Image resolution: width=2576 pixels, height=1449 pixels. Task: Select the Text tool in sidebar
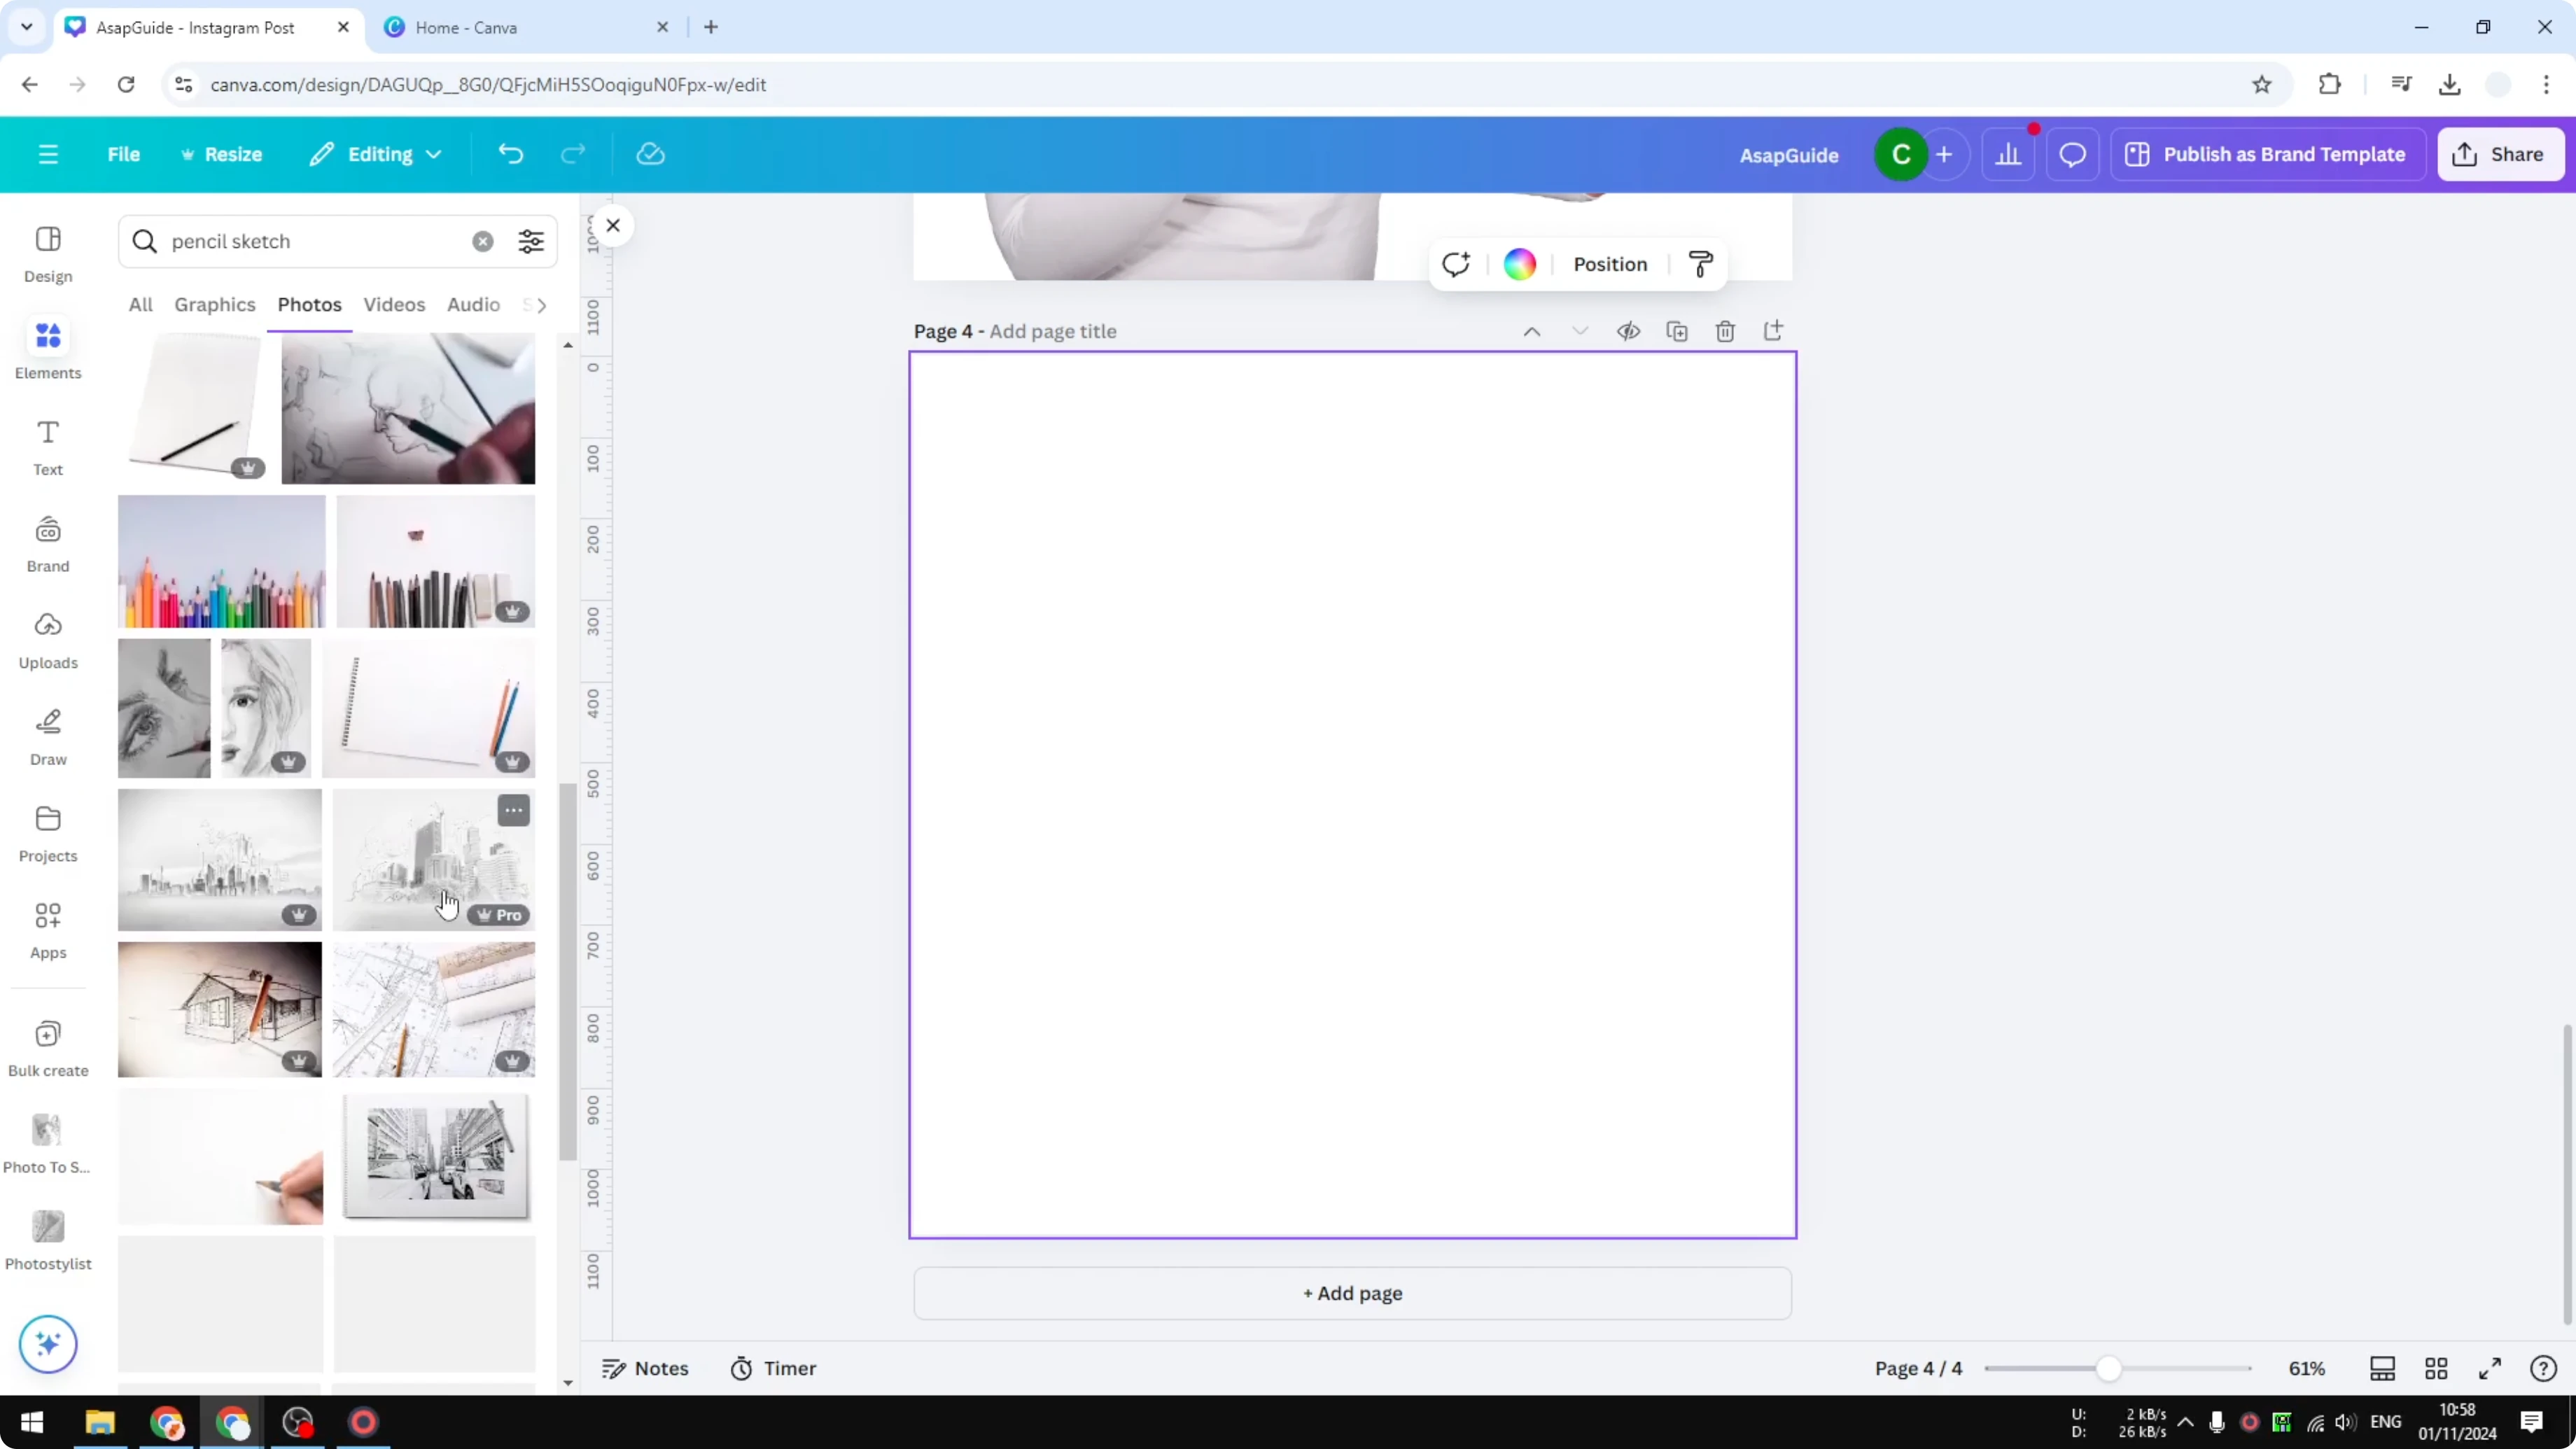coord(47,445)
